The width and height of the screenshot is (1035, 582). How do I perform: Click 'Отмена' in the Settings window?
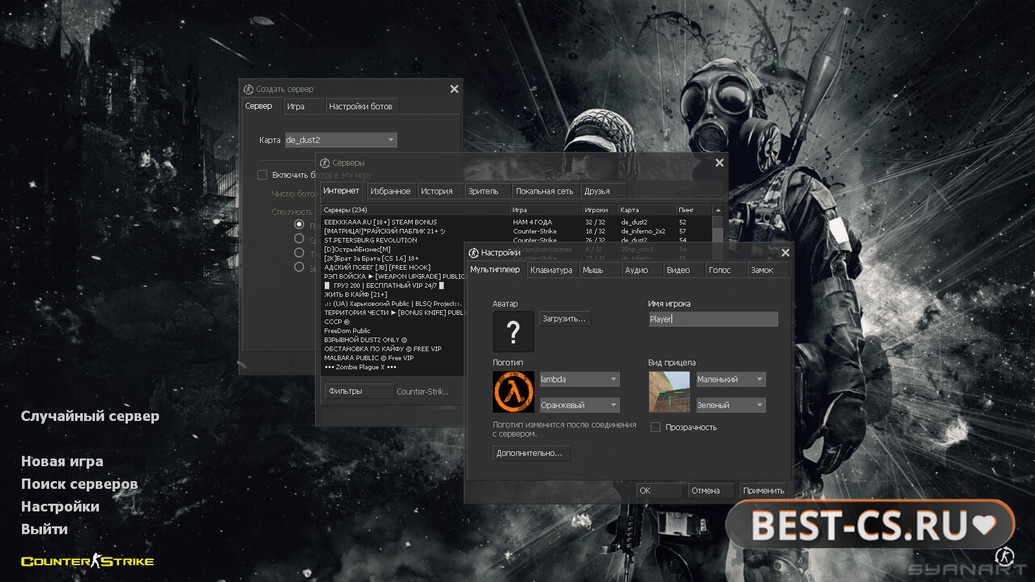click(x=710, y=490)
